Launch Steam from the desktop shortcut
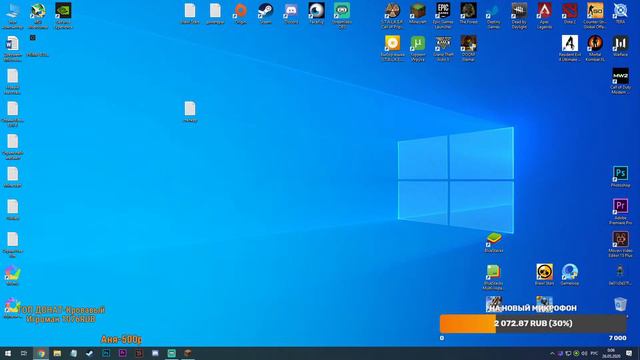The image size is (640, 360). point(266,13)
